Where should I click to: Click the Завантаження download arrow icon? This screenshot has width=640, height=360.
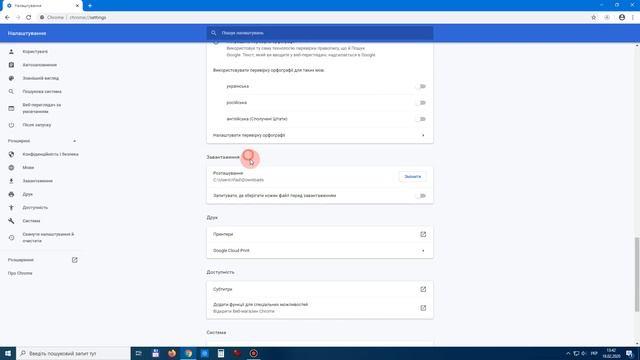coord(11,181)
